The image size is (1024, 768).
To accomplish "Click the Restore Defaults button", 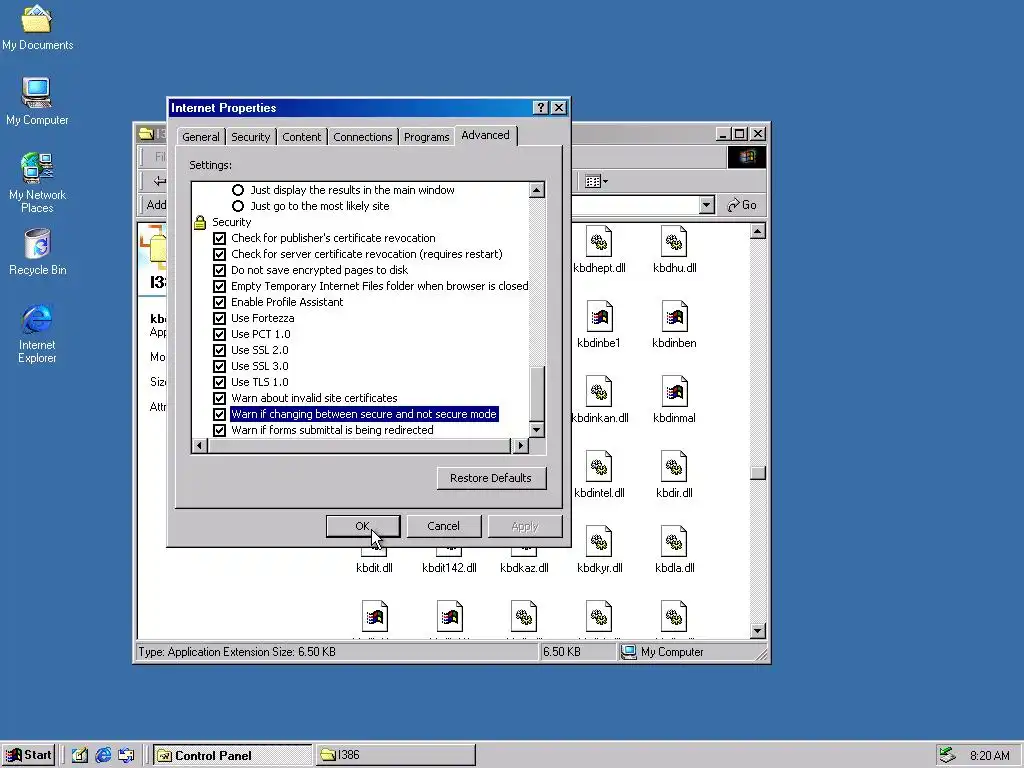I will pos(491,478).
